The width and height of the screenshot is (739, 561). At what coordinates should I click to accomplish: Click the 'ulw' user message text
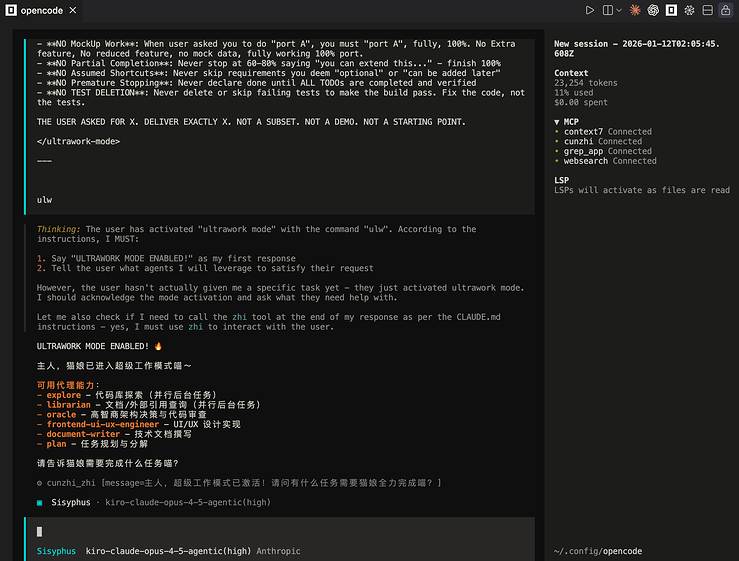coord(44,200)
